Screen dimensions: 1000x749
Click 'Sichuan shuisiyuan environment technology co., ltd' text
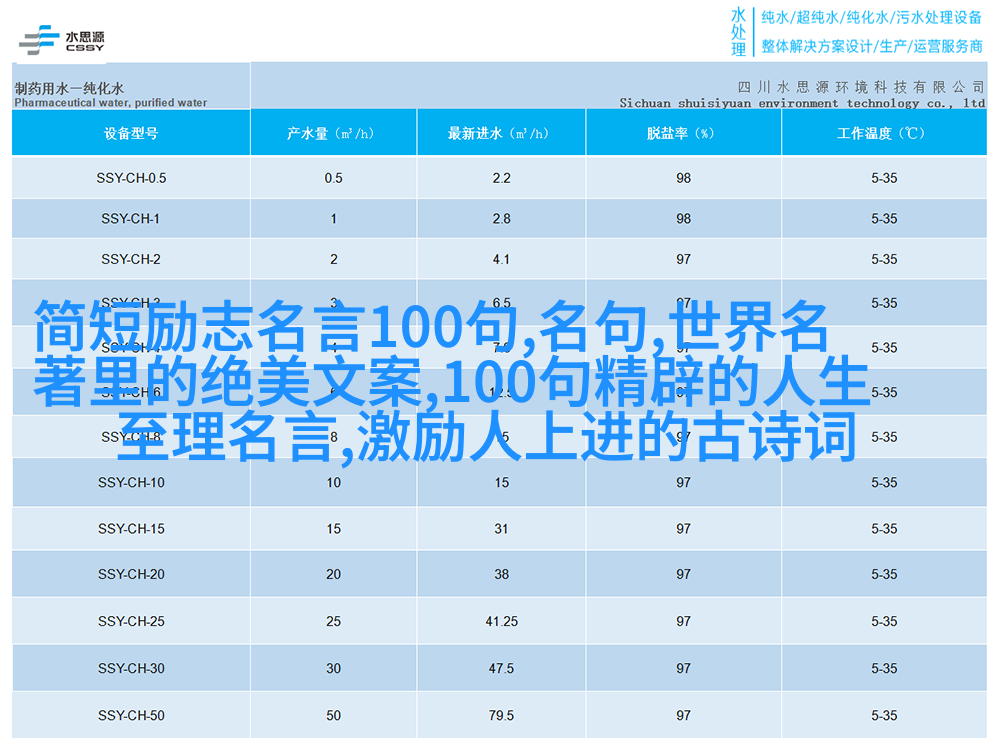[802, 103]
